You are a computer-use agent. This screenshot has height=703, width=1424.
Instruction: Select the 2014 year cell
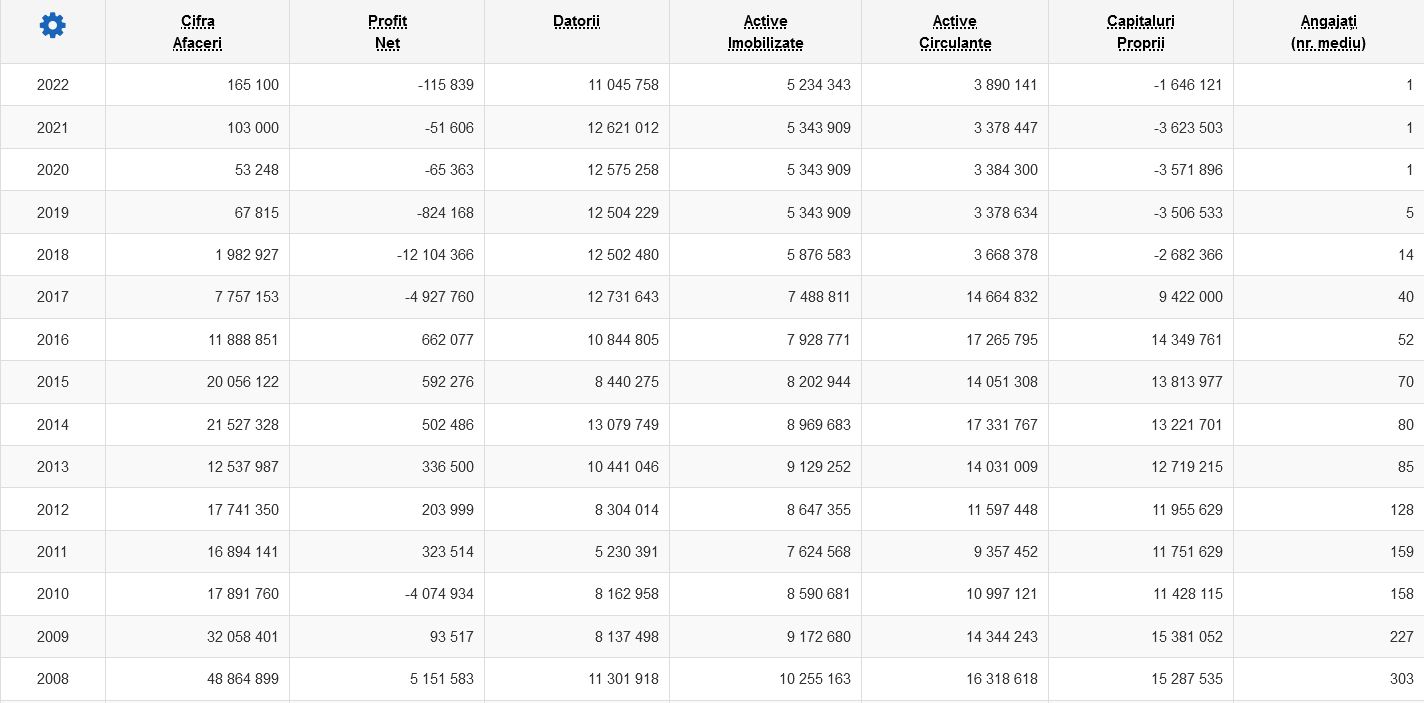[x=53, y=425]
